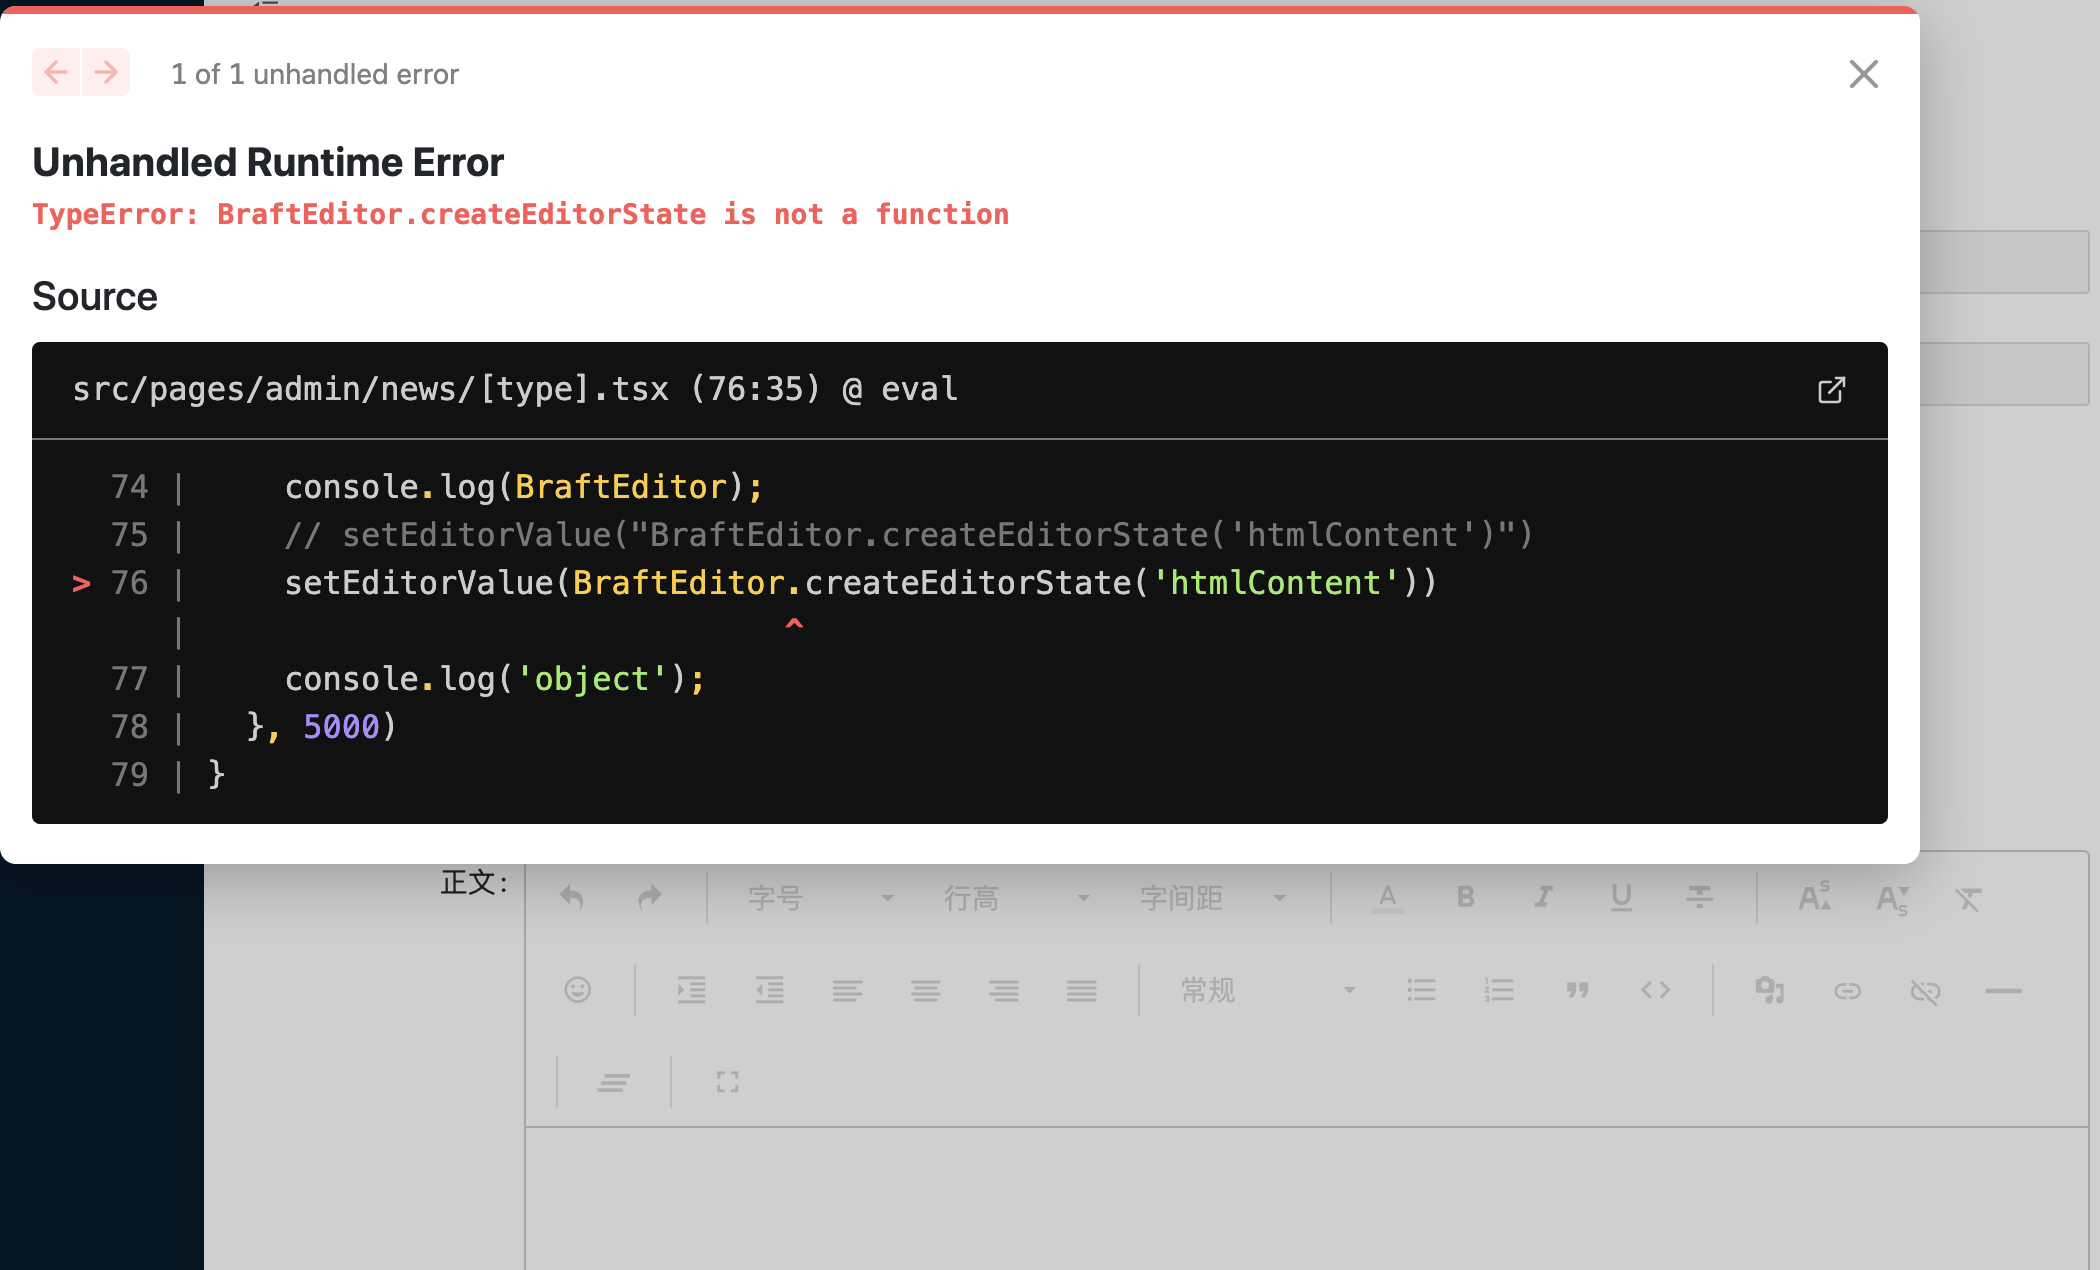Toggle bold formatting
The width and height of the screenshot is (2100, 1270).
(x=1465, y=897)
